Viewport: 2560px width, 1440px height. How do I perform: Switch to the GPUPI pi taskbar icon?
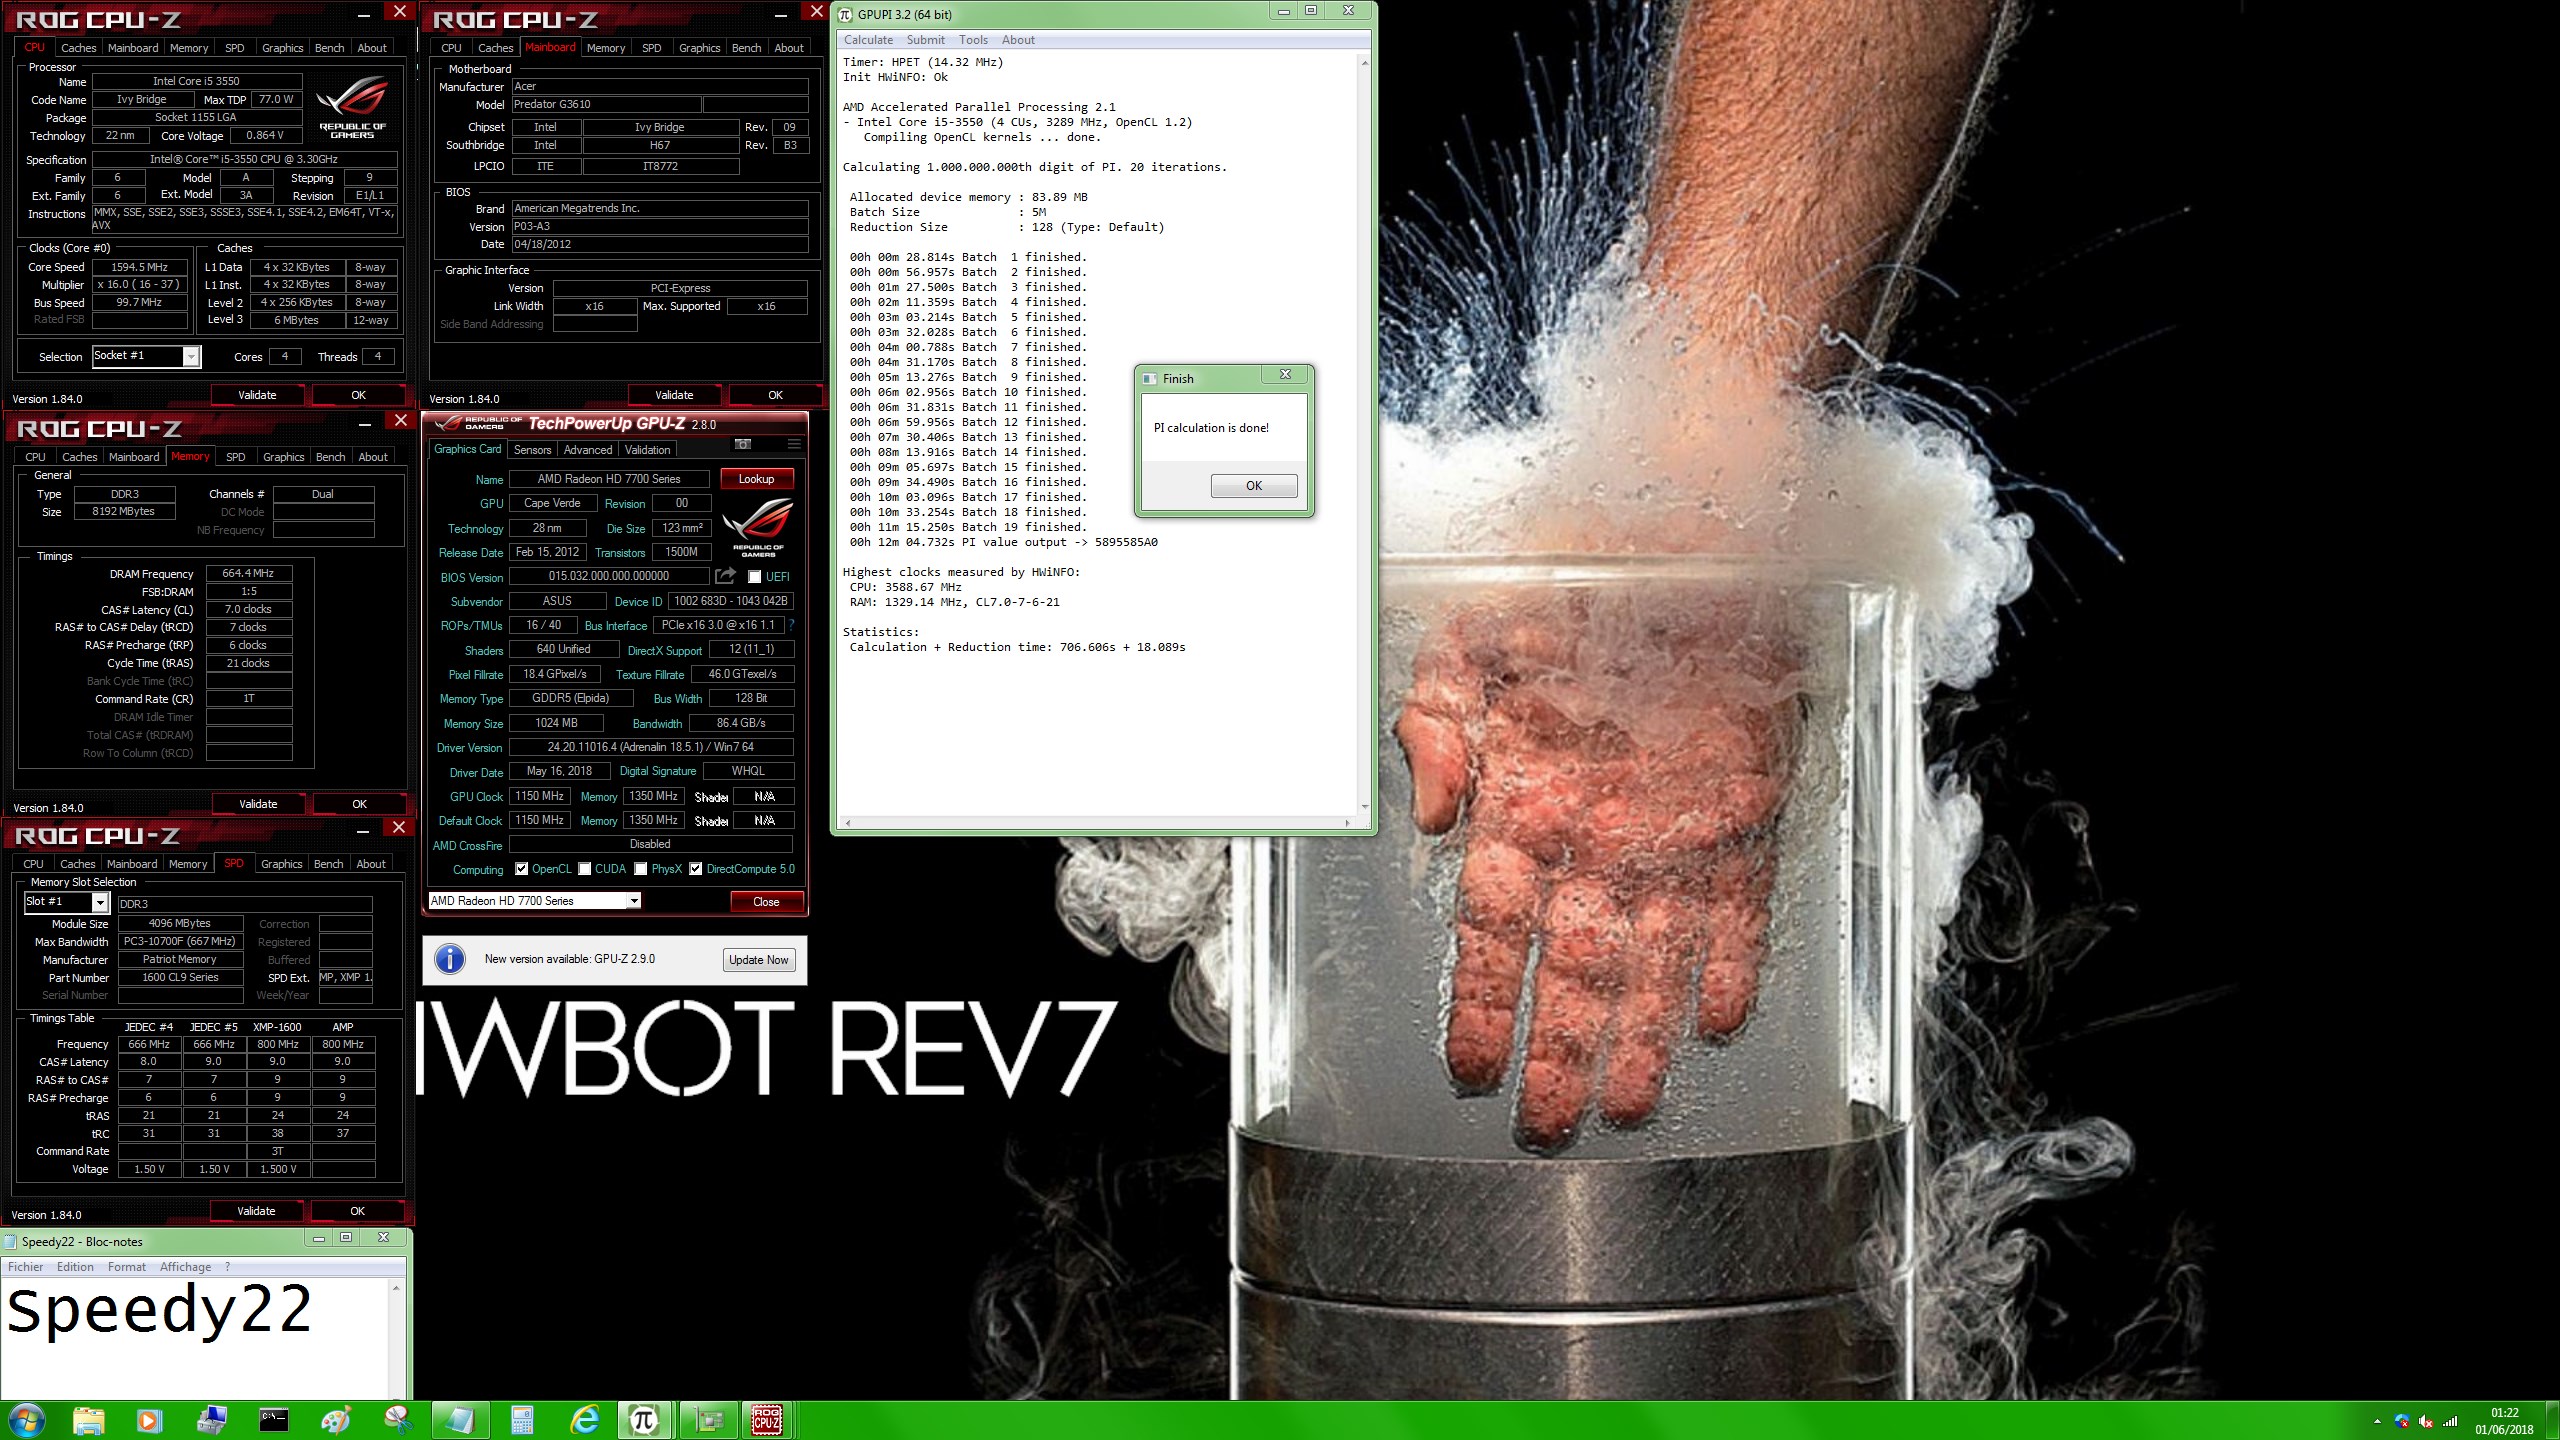pyautogui.click(x=644, y=1420)
